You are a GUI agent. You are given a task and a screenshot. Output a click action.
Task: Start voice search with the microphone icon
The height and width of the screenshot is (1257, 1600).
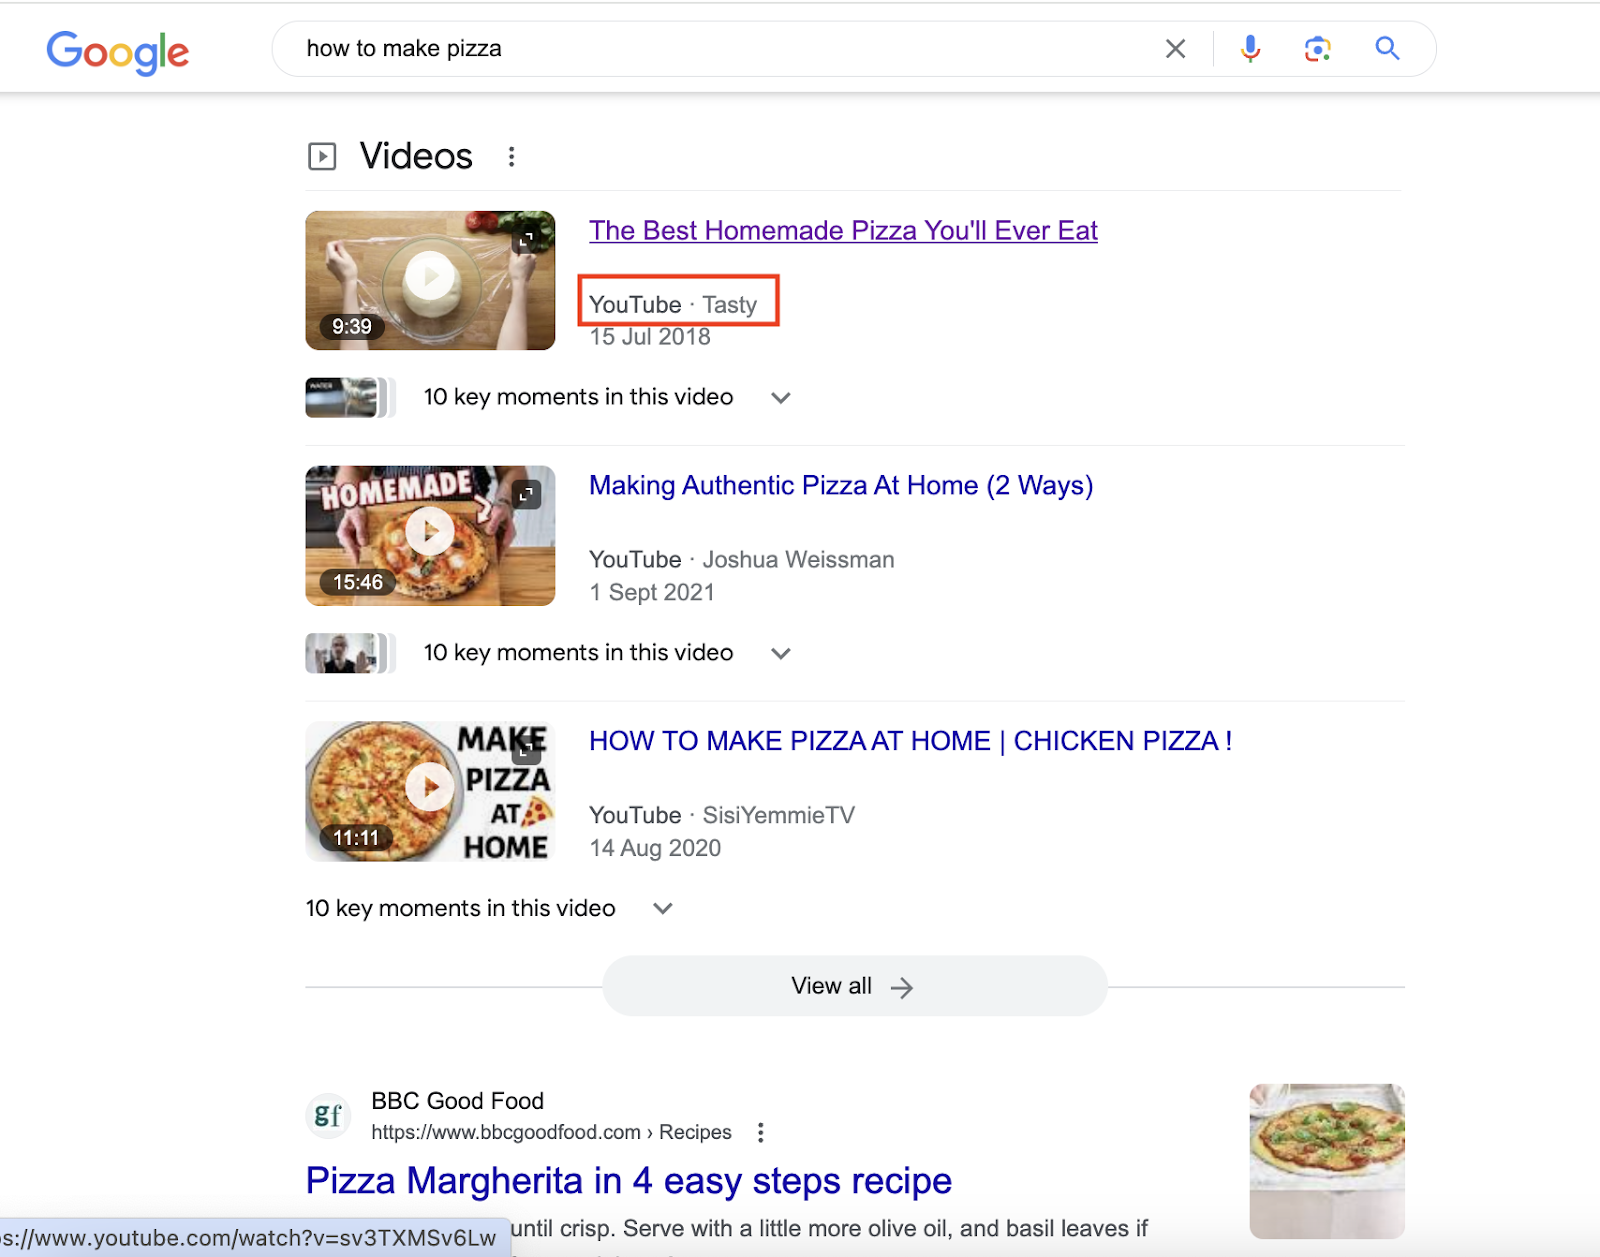coord(1250,48)
